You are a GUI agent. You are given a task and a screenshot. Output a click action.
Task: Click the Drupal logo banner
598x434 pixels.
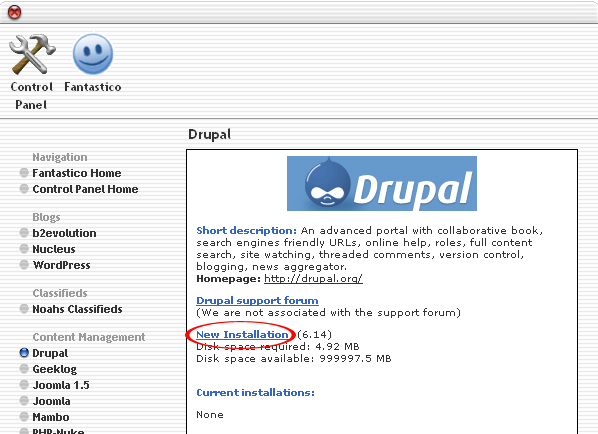[382, 183]
